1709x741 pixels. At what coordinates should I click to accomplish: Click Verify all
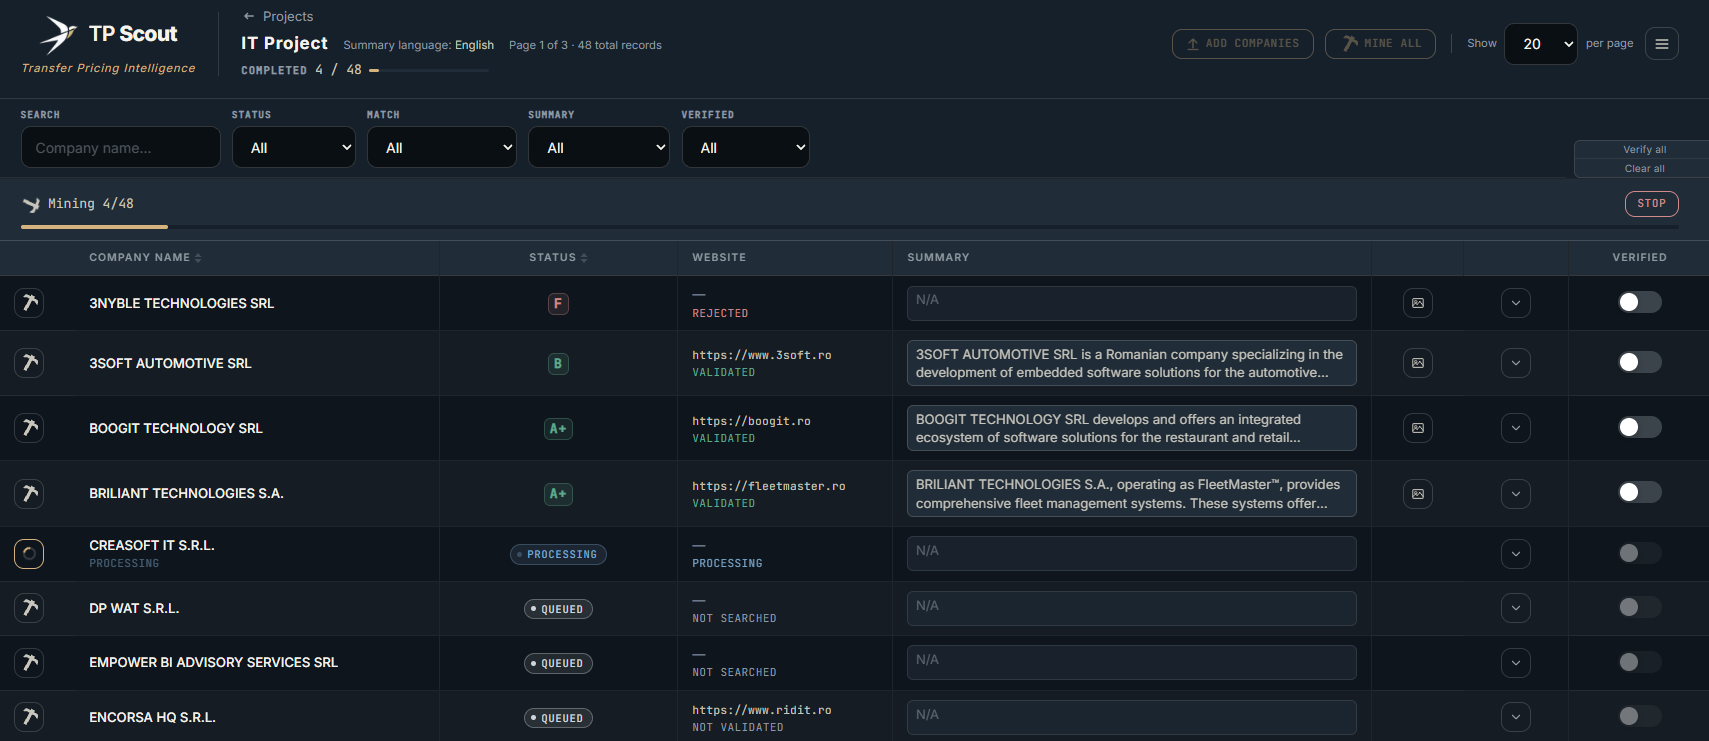pos(1644,150)
